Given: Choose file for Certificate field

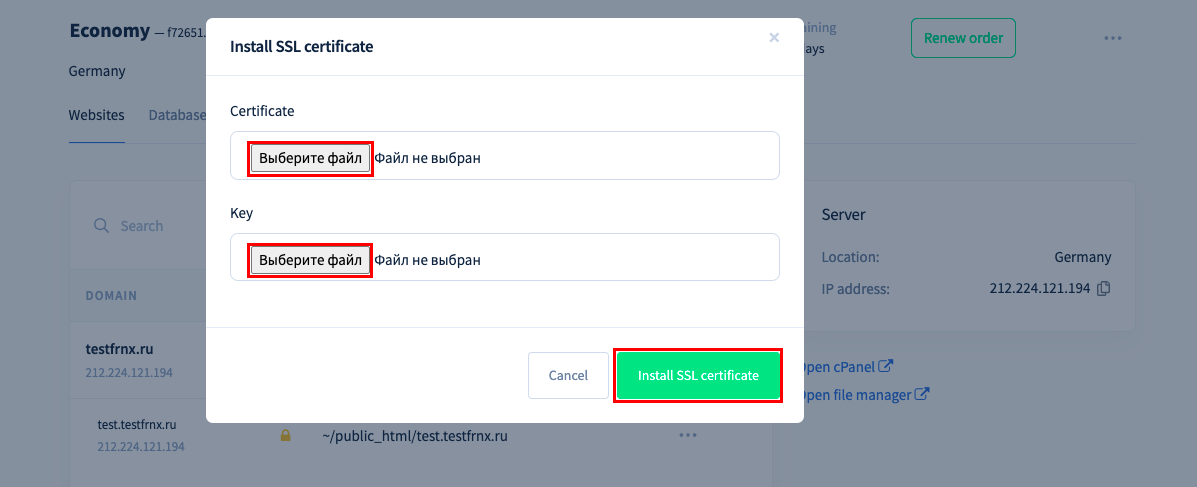Looking at the screenshot, I should (311, 159).
